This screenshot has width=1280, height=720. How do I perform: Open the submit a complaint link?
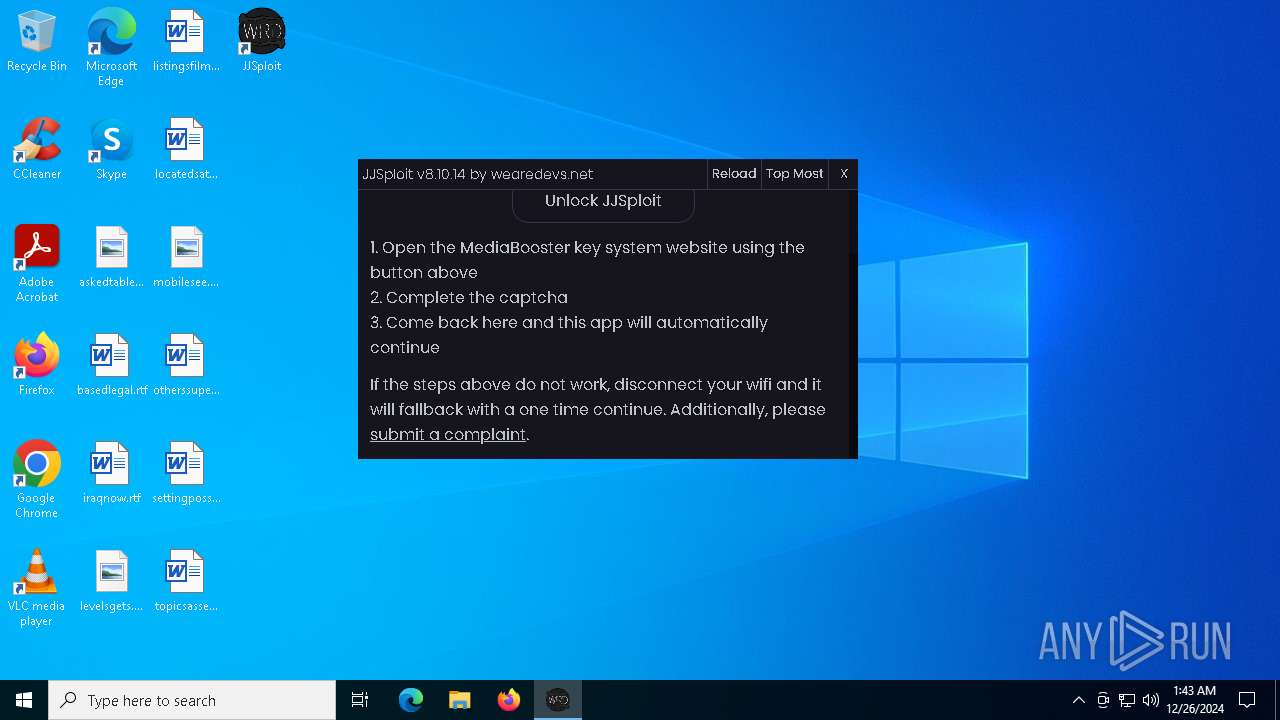point(448,434)
